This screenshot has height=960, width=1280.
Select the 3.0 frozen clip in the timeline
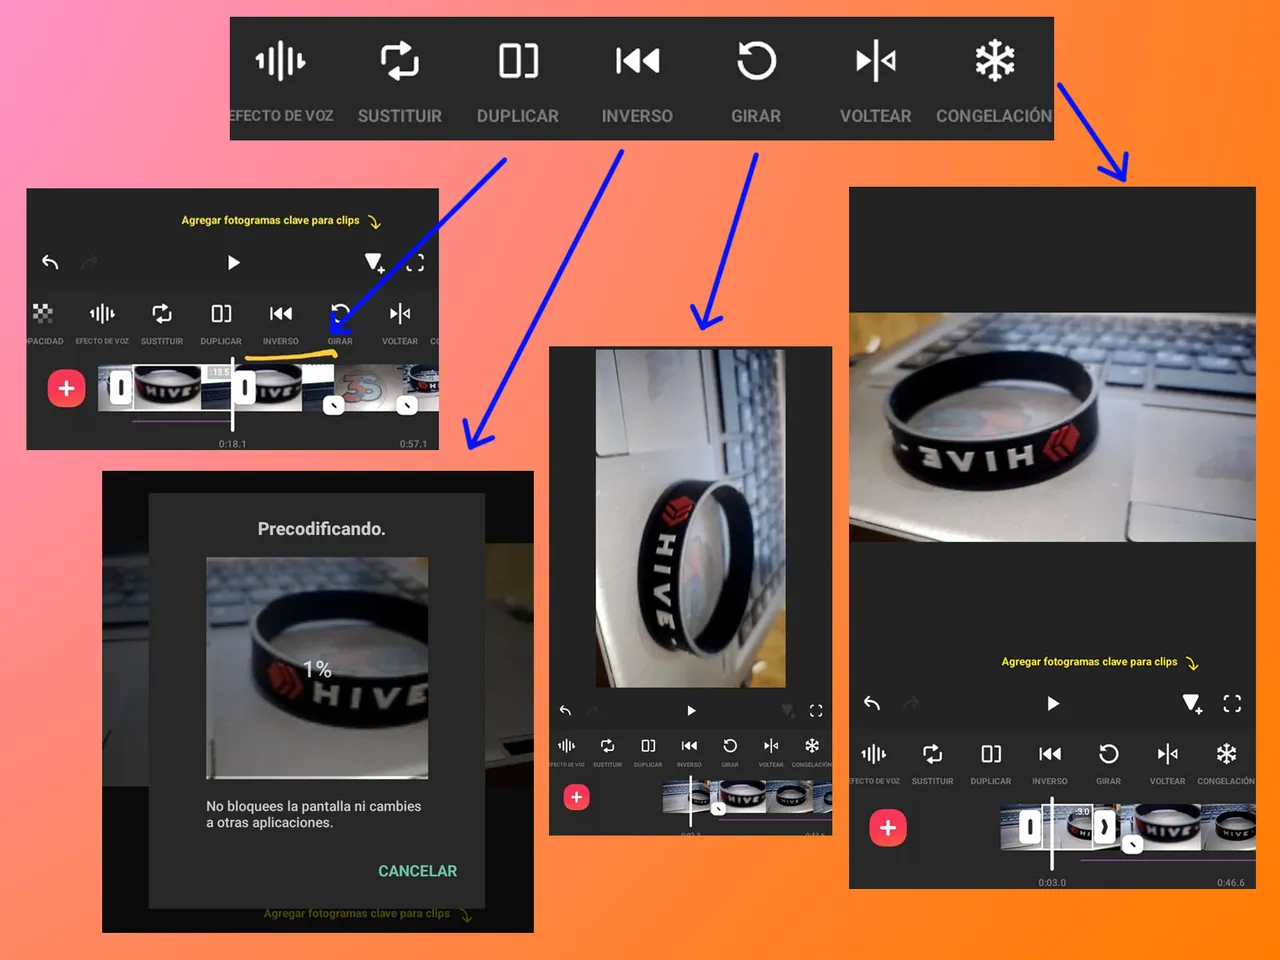click(x=1067, y=827)
